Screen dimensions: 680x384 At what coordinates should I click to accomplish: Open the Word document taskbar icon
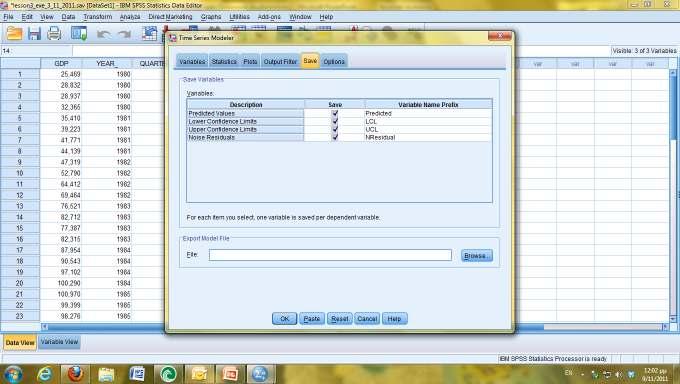point(137,374)
